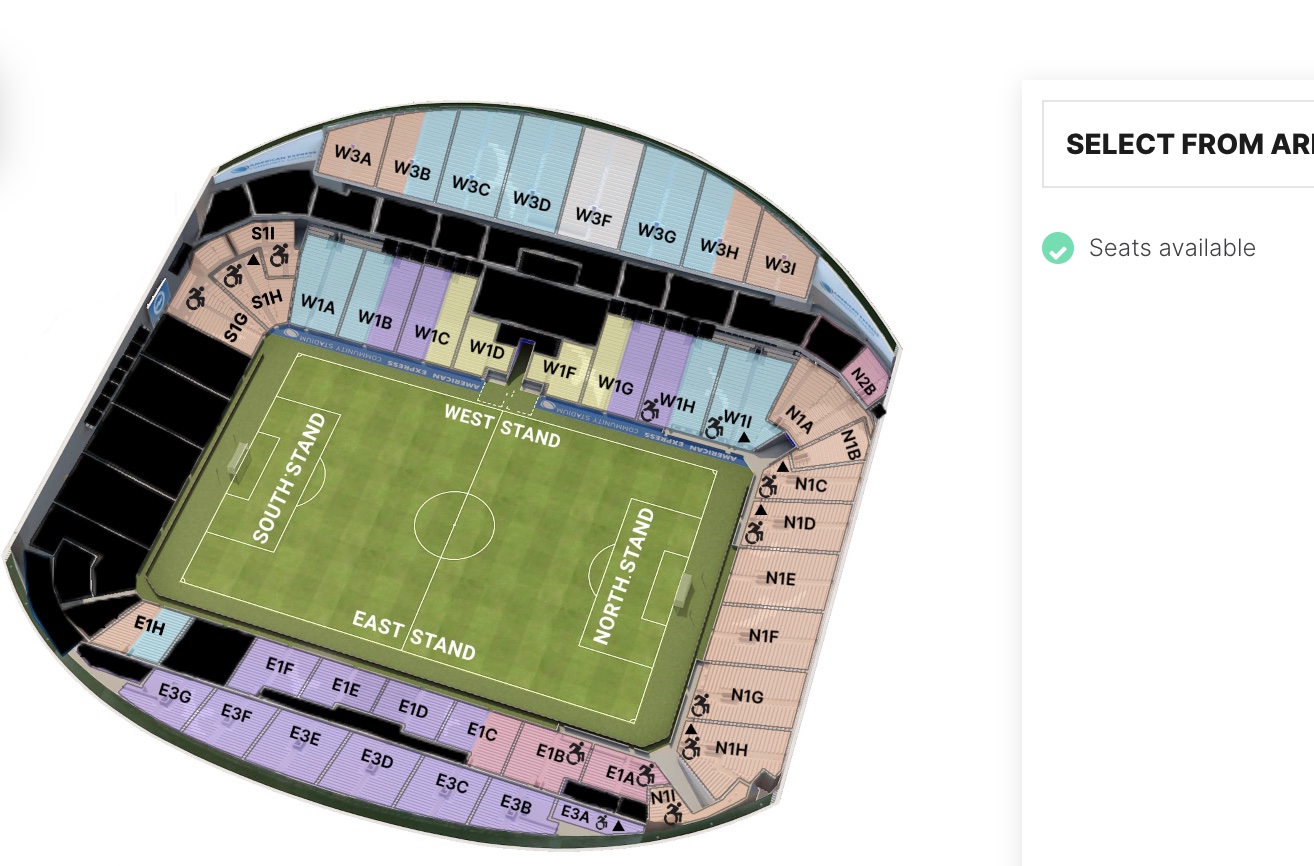
Task: Click the wheelchair icon in section W1I
Action: (715, 428)
